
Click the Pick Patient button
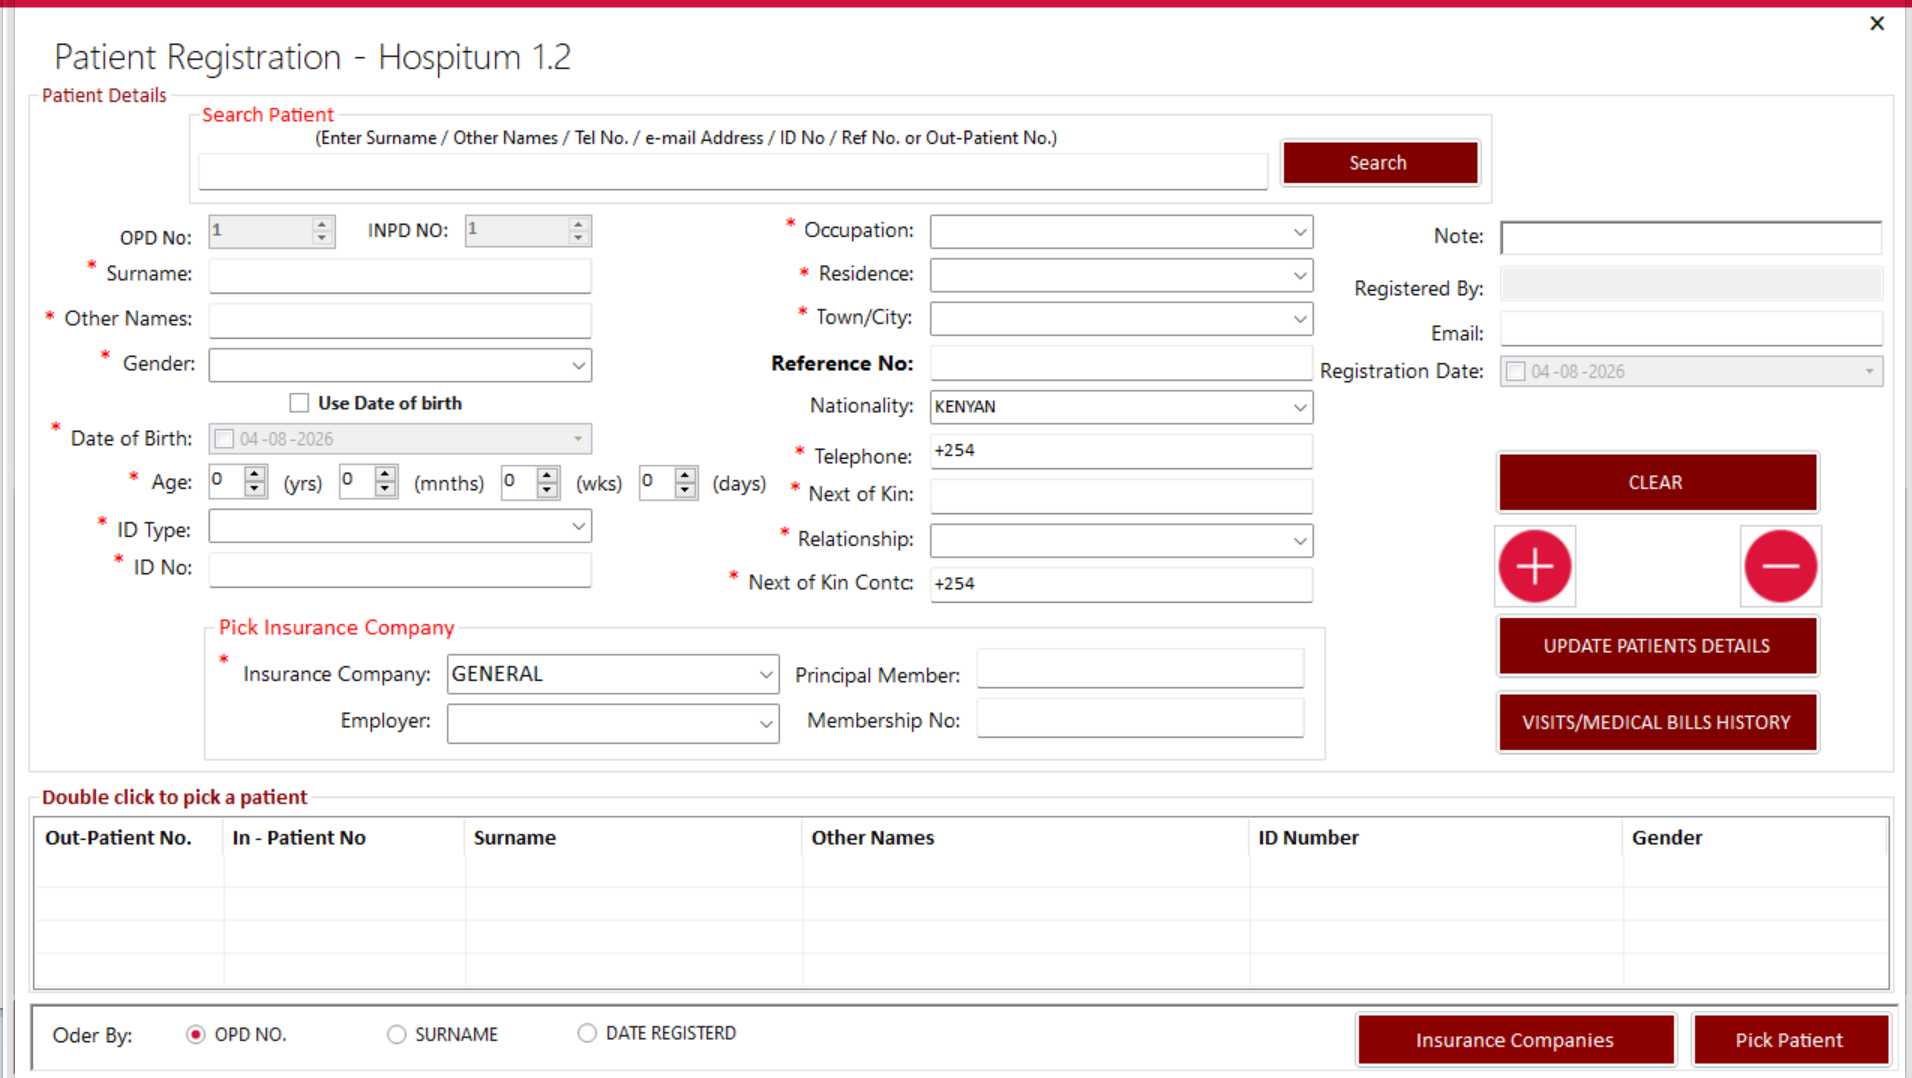pos(1789,1040)
